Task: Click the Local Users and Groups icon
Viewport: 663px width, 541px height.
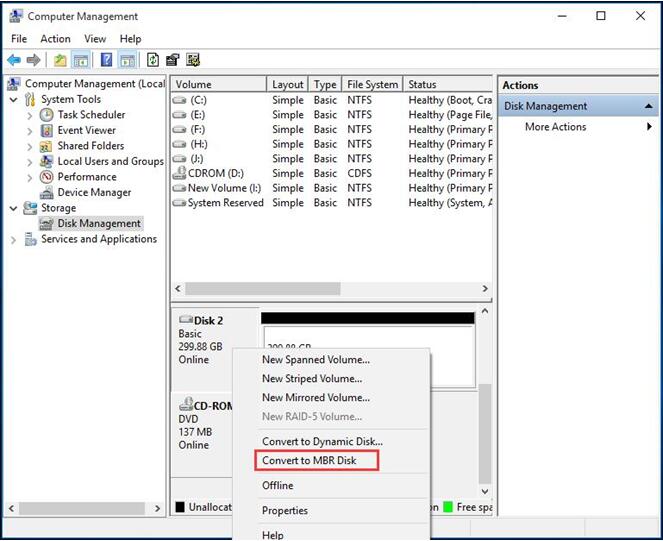Action: tap(46, 161)
